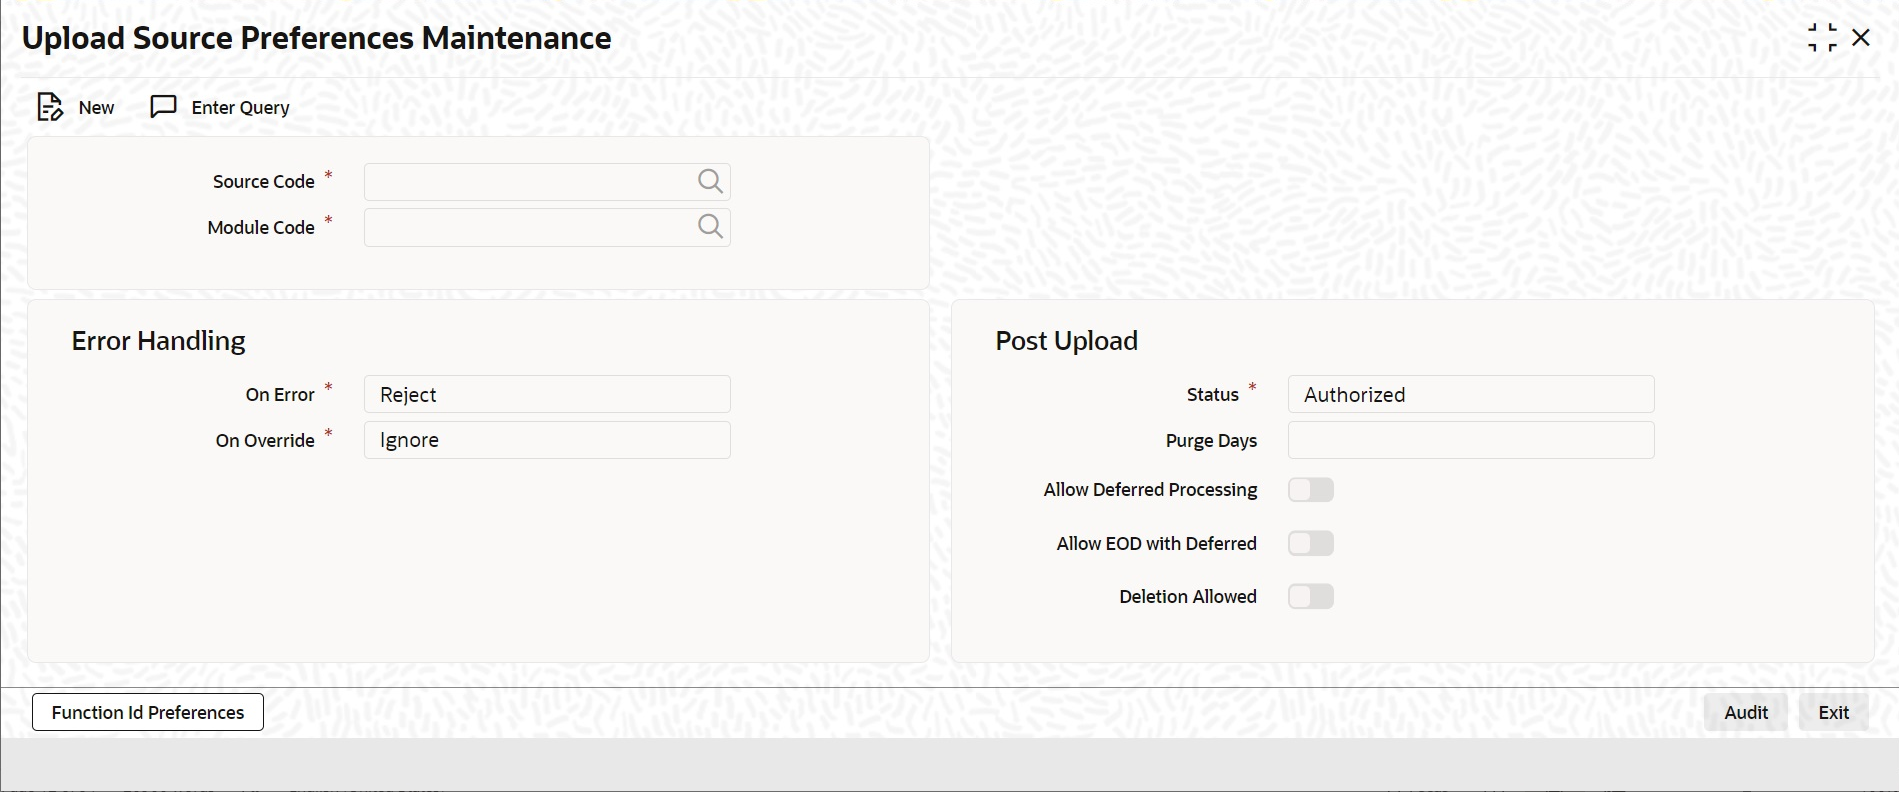Click the Allow Deferred Processing label
Screen dimensions: 1899x793
coord(1150,490)
